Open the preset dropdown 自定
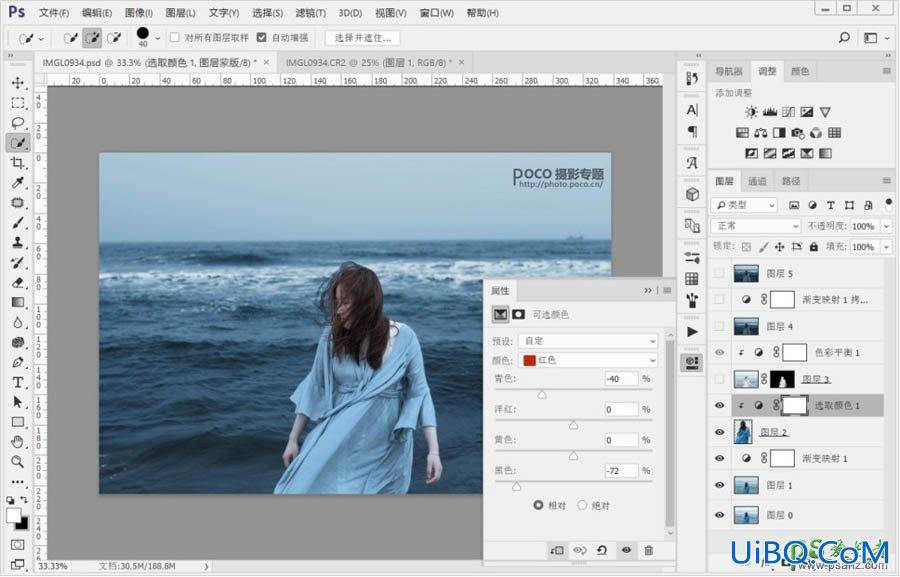 pos(588,341)
